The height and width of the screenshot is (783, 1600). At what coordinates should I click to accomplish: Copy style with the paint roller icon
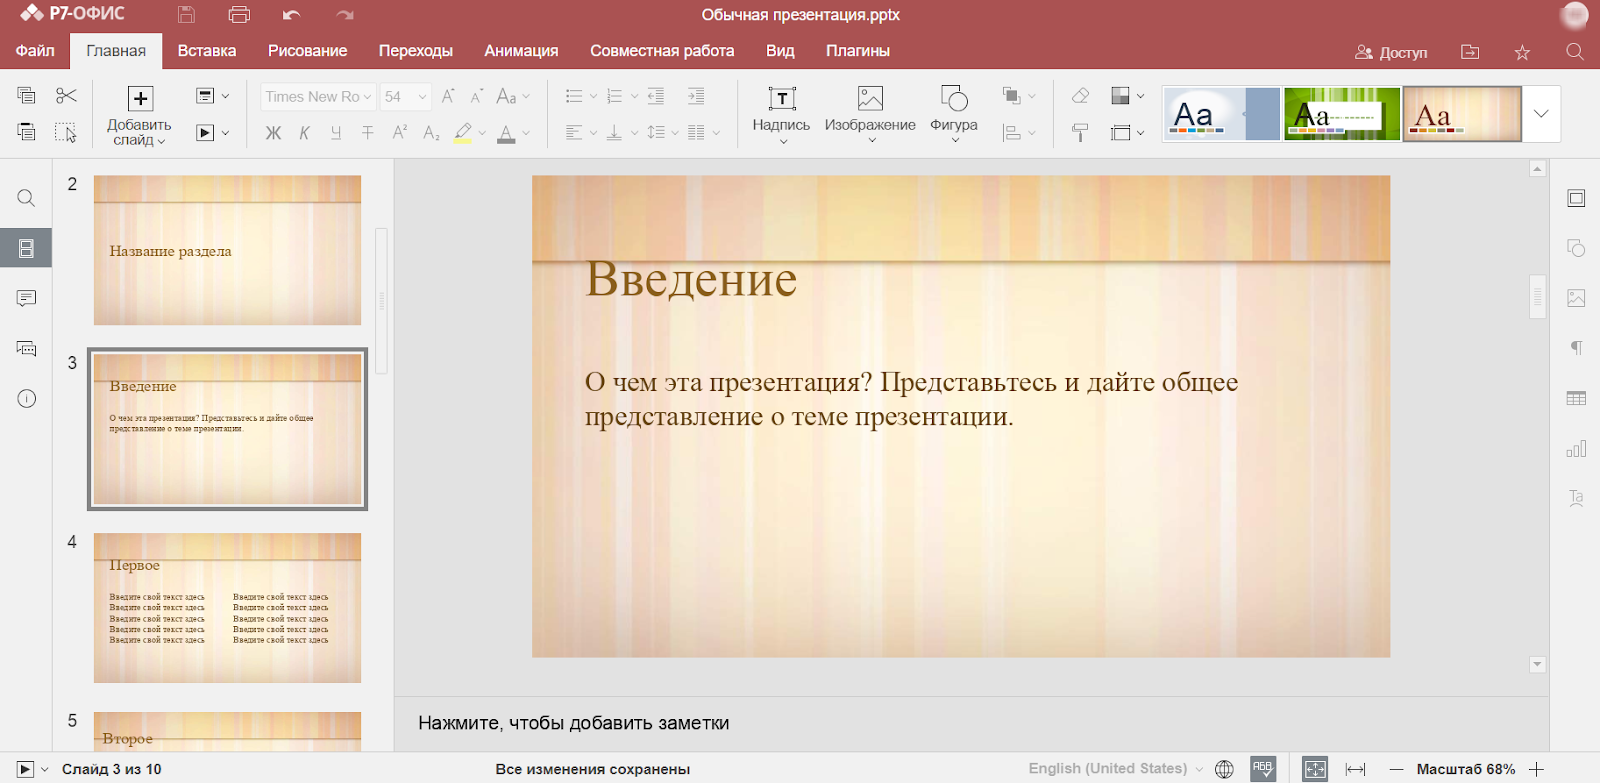point(1080,132)
